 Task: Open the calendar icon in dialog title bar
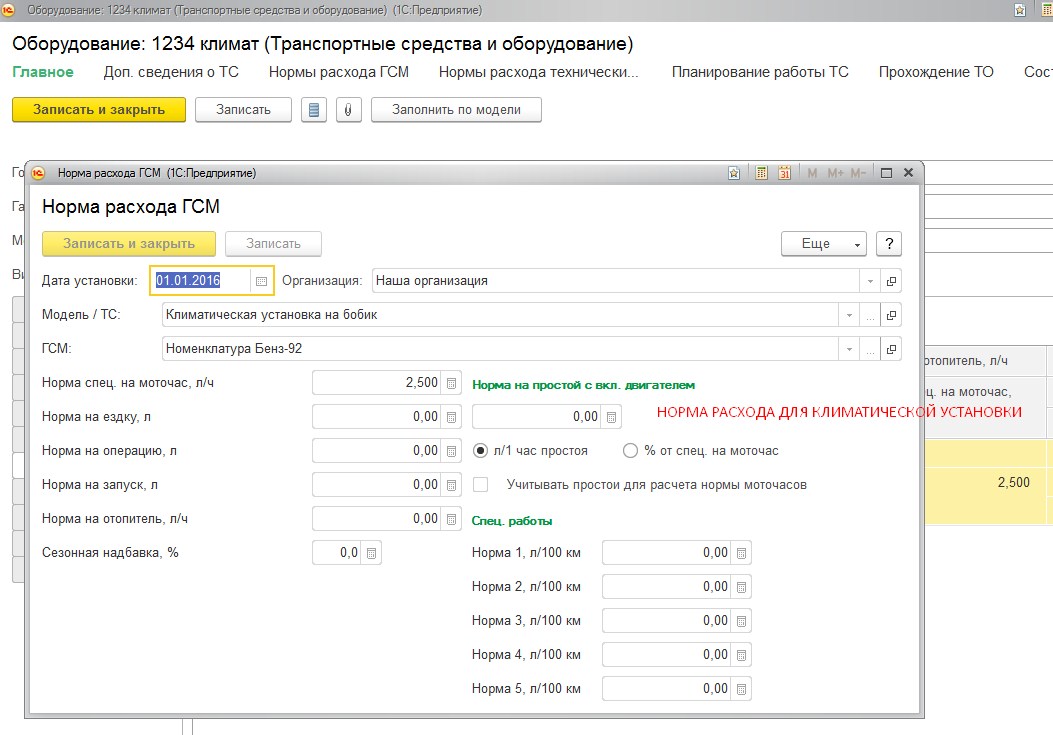point(784,173)
